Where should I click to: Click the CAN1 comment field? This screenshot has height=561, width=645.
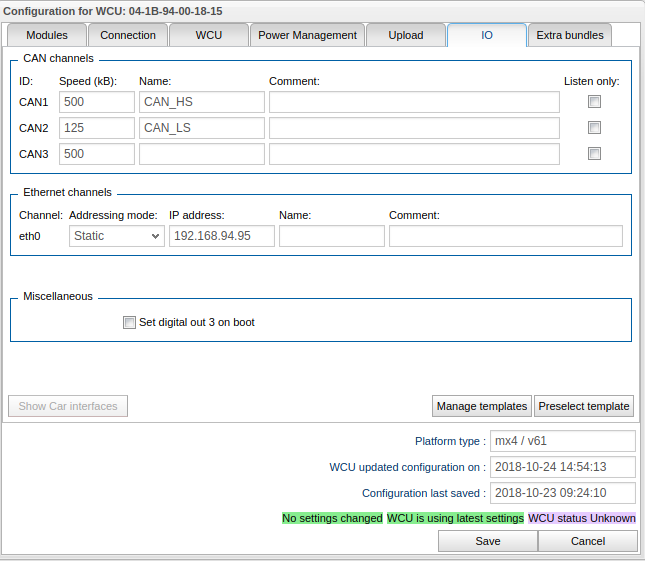click(414, 102)
